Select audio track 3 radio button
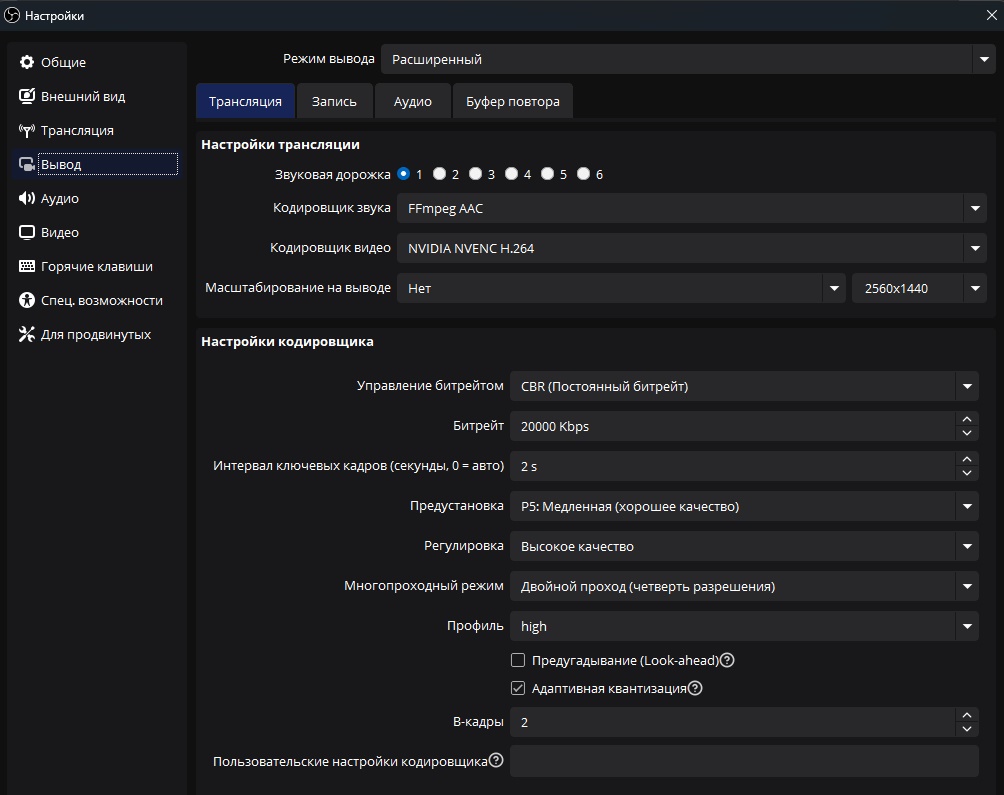Viewport: 1004px width, 795px height. pyautogui.click(x=475, y=173)
